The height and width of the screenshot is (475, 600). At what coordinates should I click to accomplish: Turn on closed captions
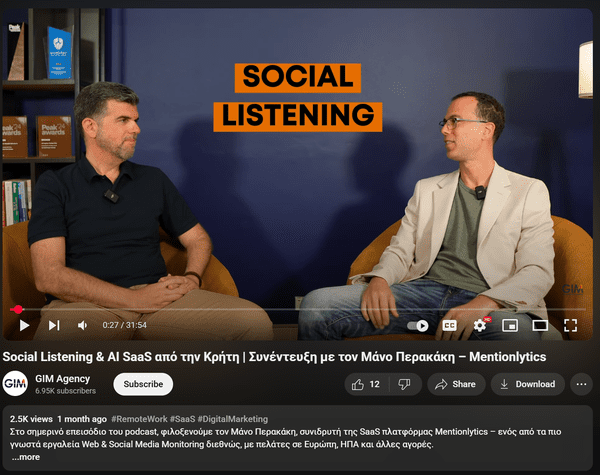point(449,325)
